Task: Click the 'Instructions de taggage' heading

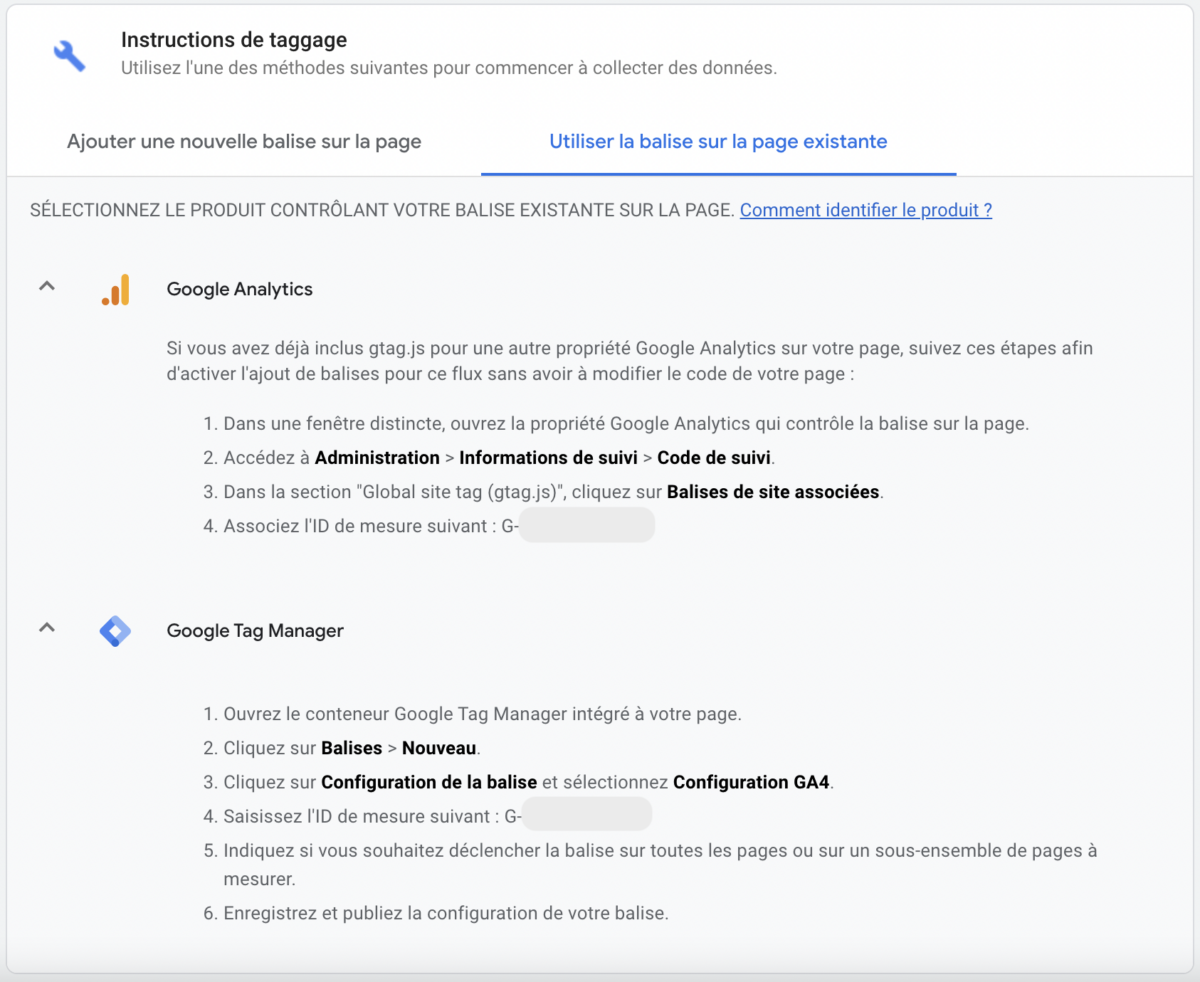Action: [233, 40]
